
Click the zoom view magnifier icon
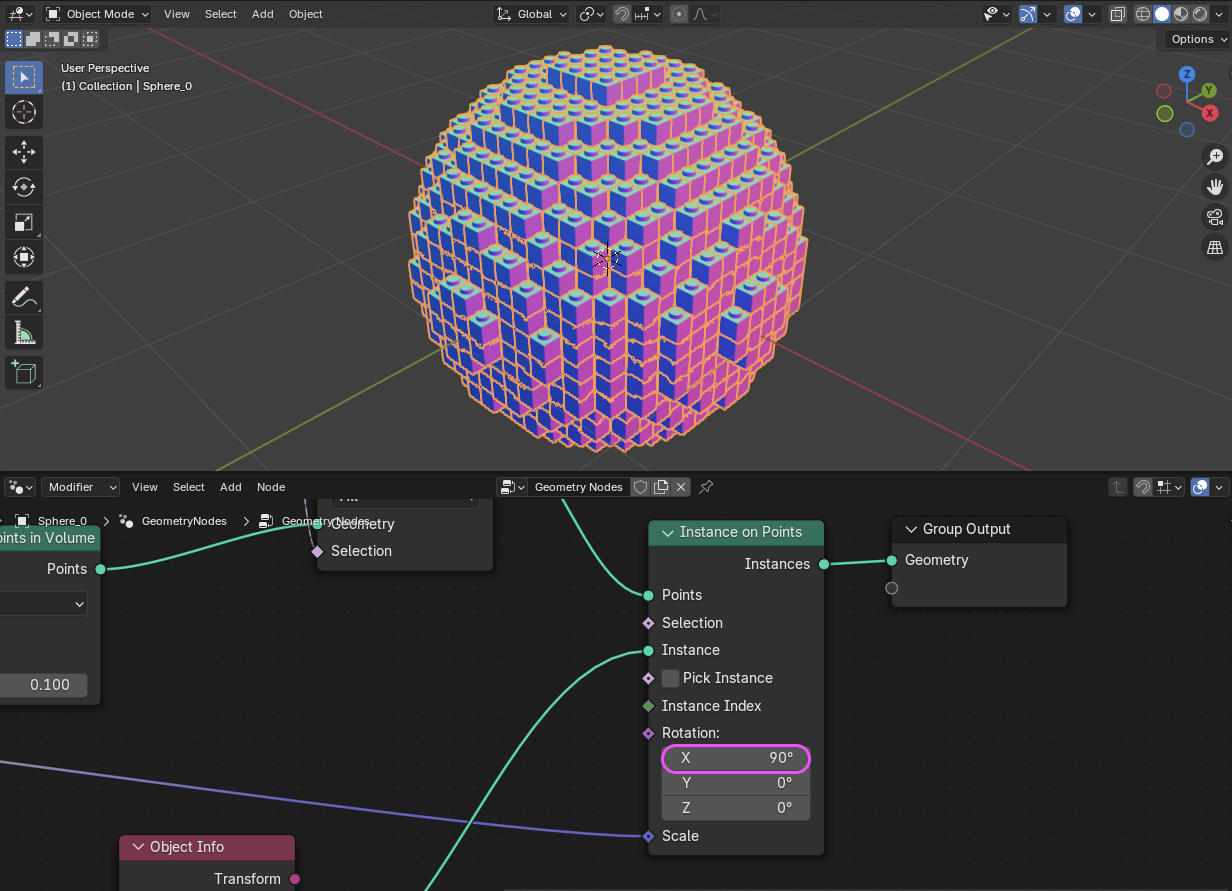1215,157
